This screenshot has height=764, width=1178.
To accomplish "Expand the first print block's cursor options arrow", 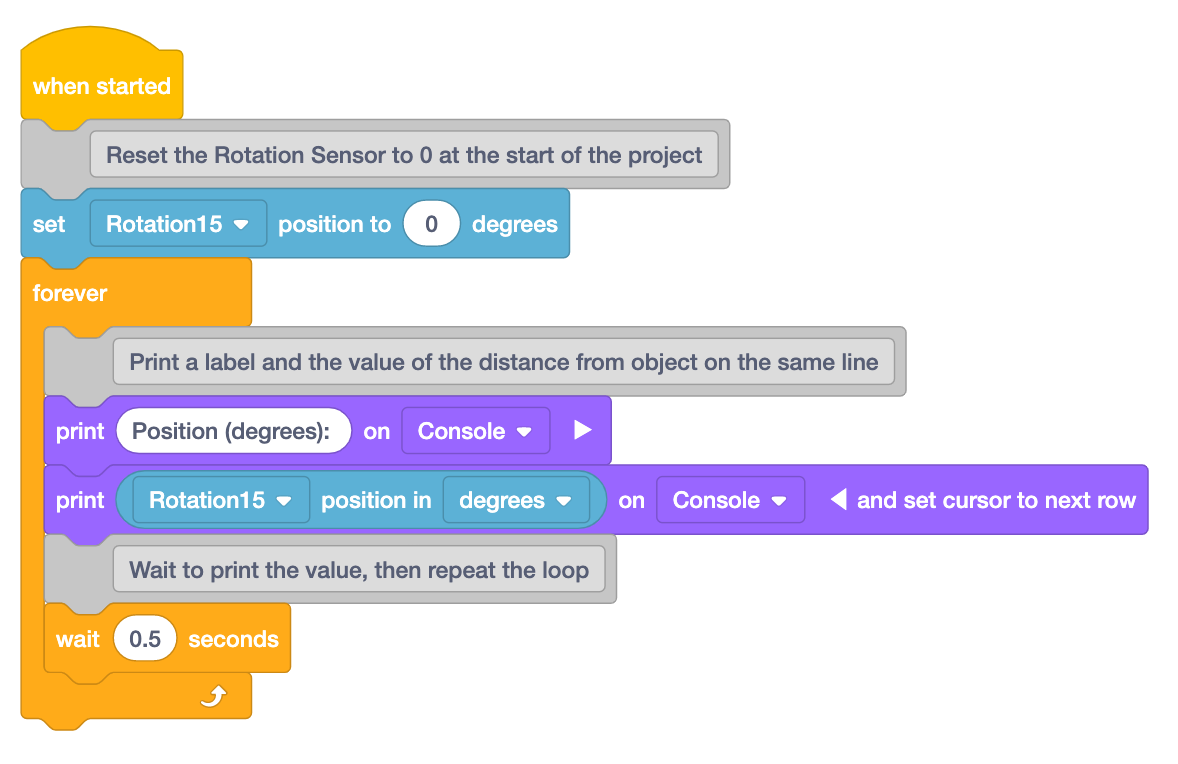I will pyautogui.click(x=583, y=430).
